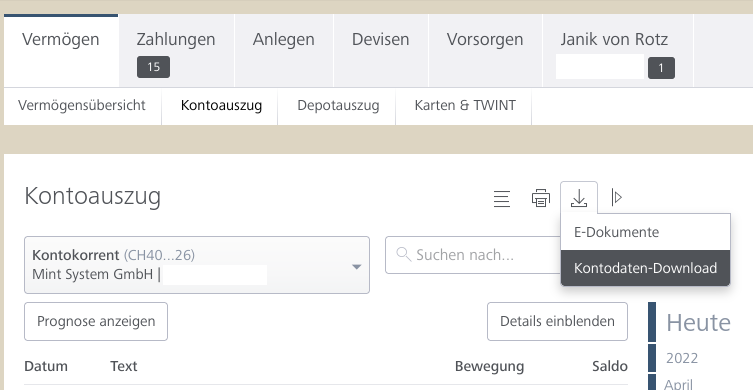
Task: Open the list view menu icon
Action: pyautogui.click(x=502, y=198)
